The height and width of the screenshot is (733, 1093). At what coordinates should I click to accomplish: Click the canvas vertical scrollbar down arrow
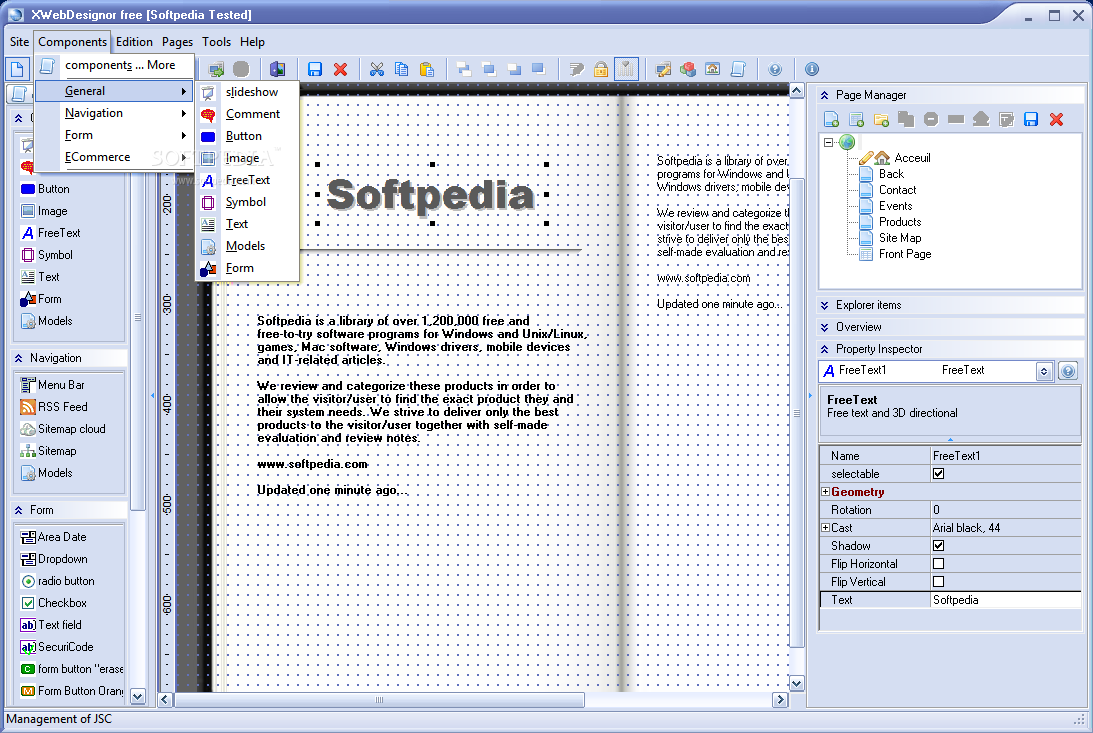pos(797,684)
